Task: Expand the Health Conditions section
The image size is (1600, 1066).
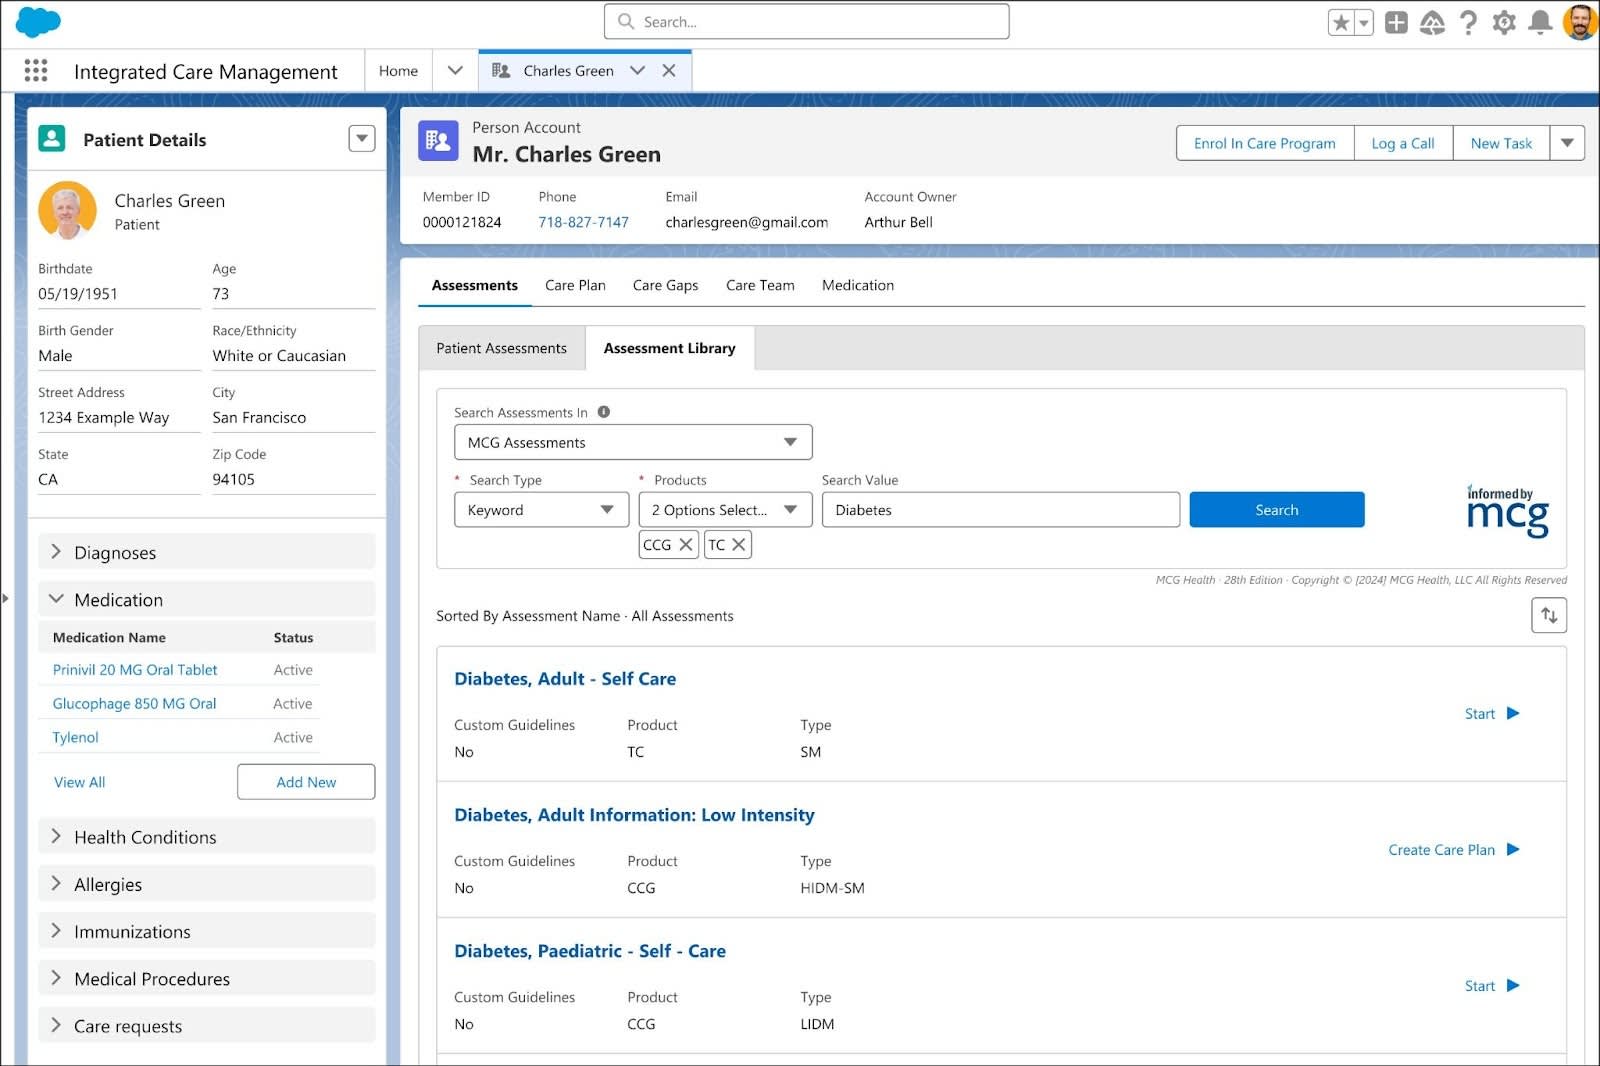Action: (x=207, y=837)
